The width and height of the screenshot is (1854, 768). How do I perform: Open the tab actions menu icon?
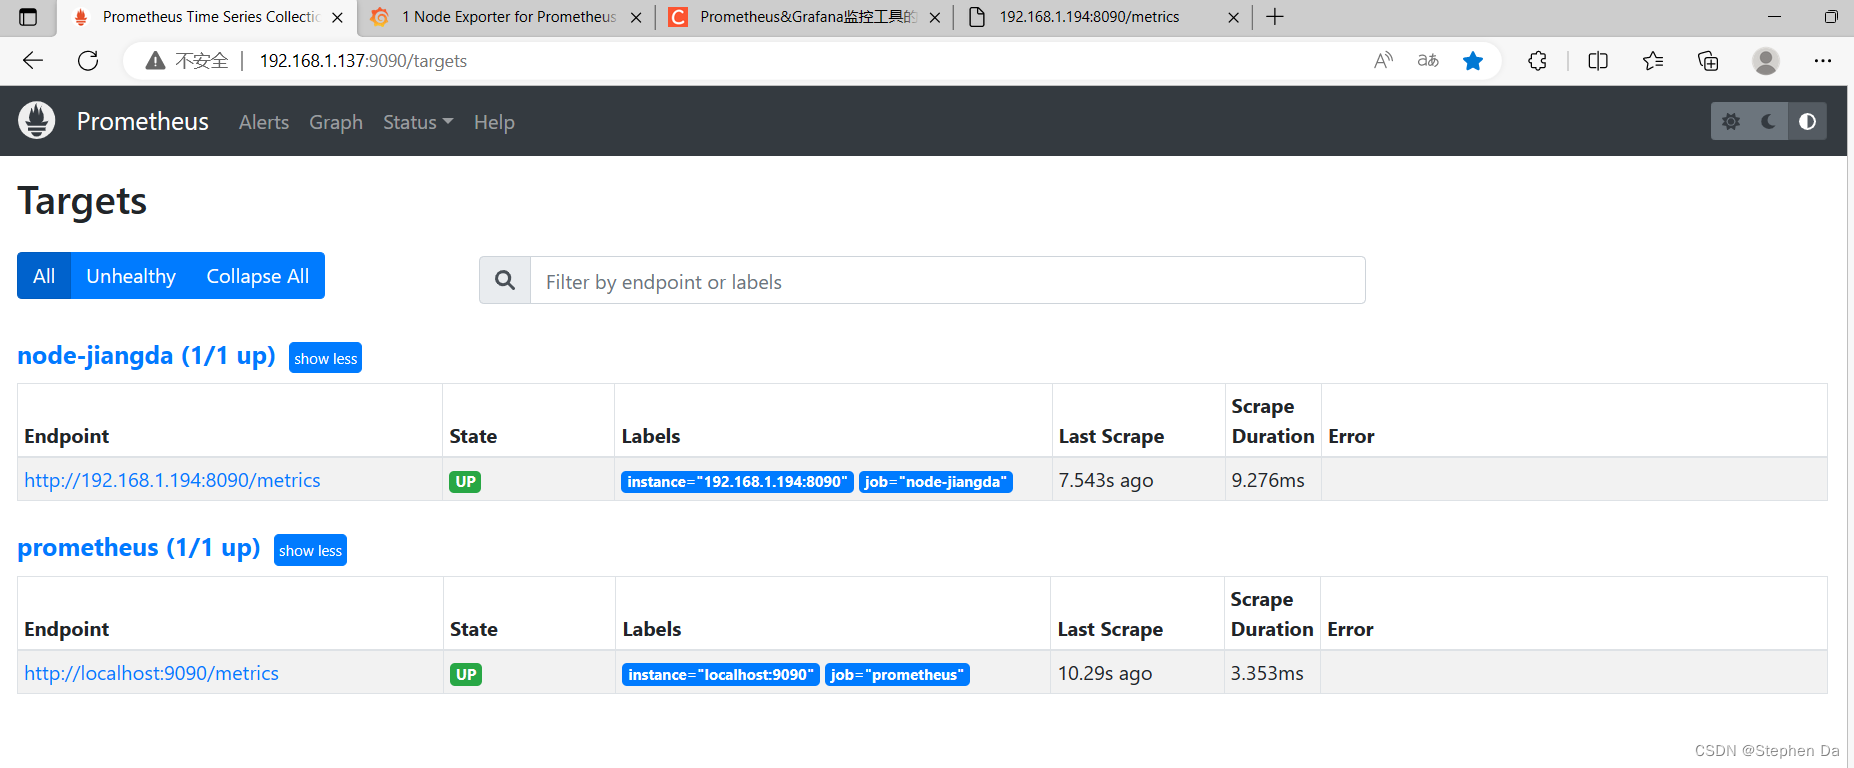pos(28,17)
